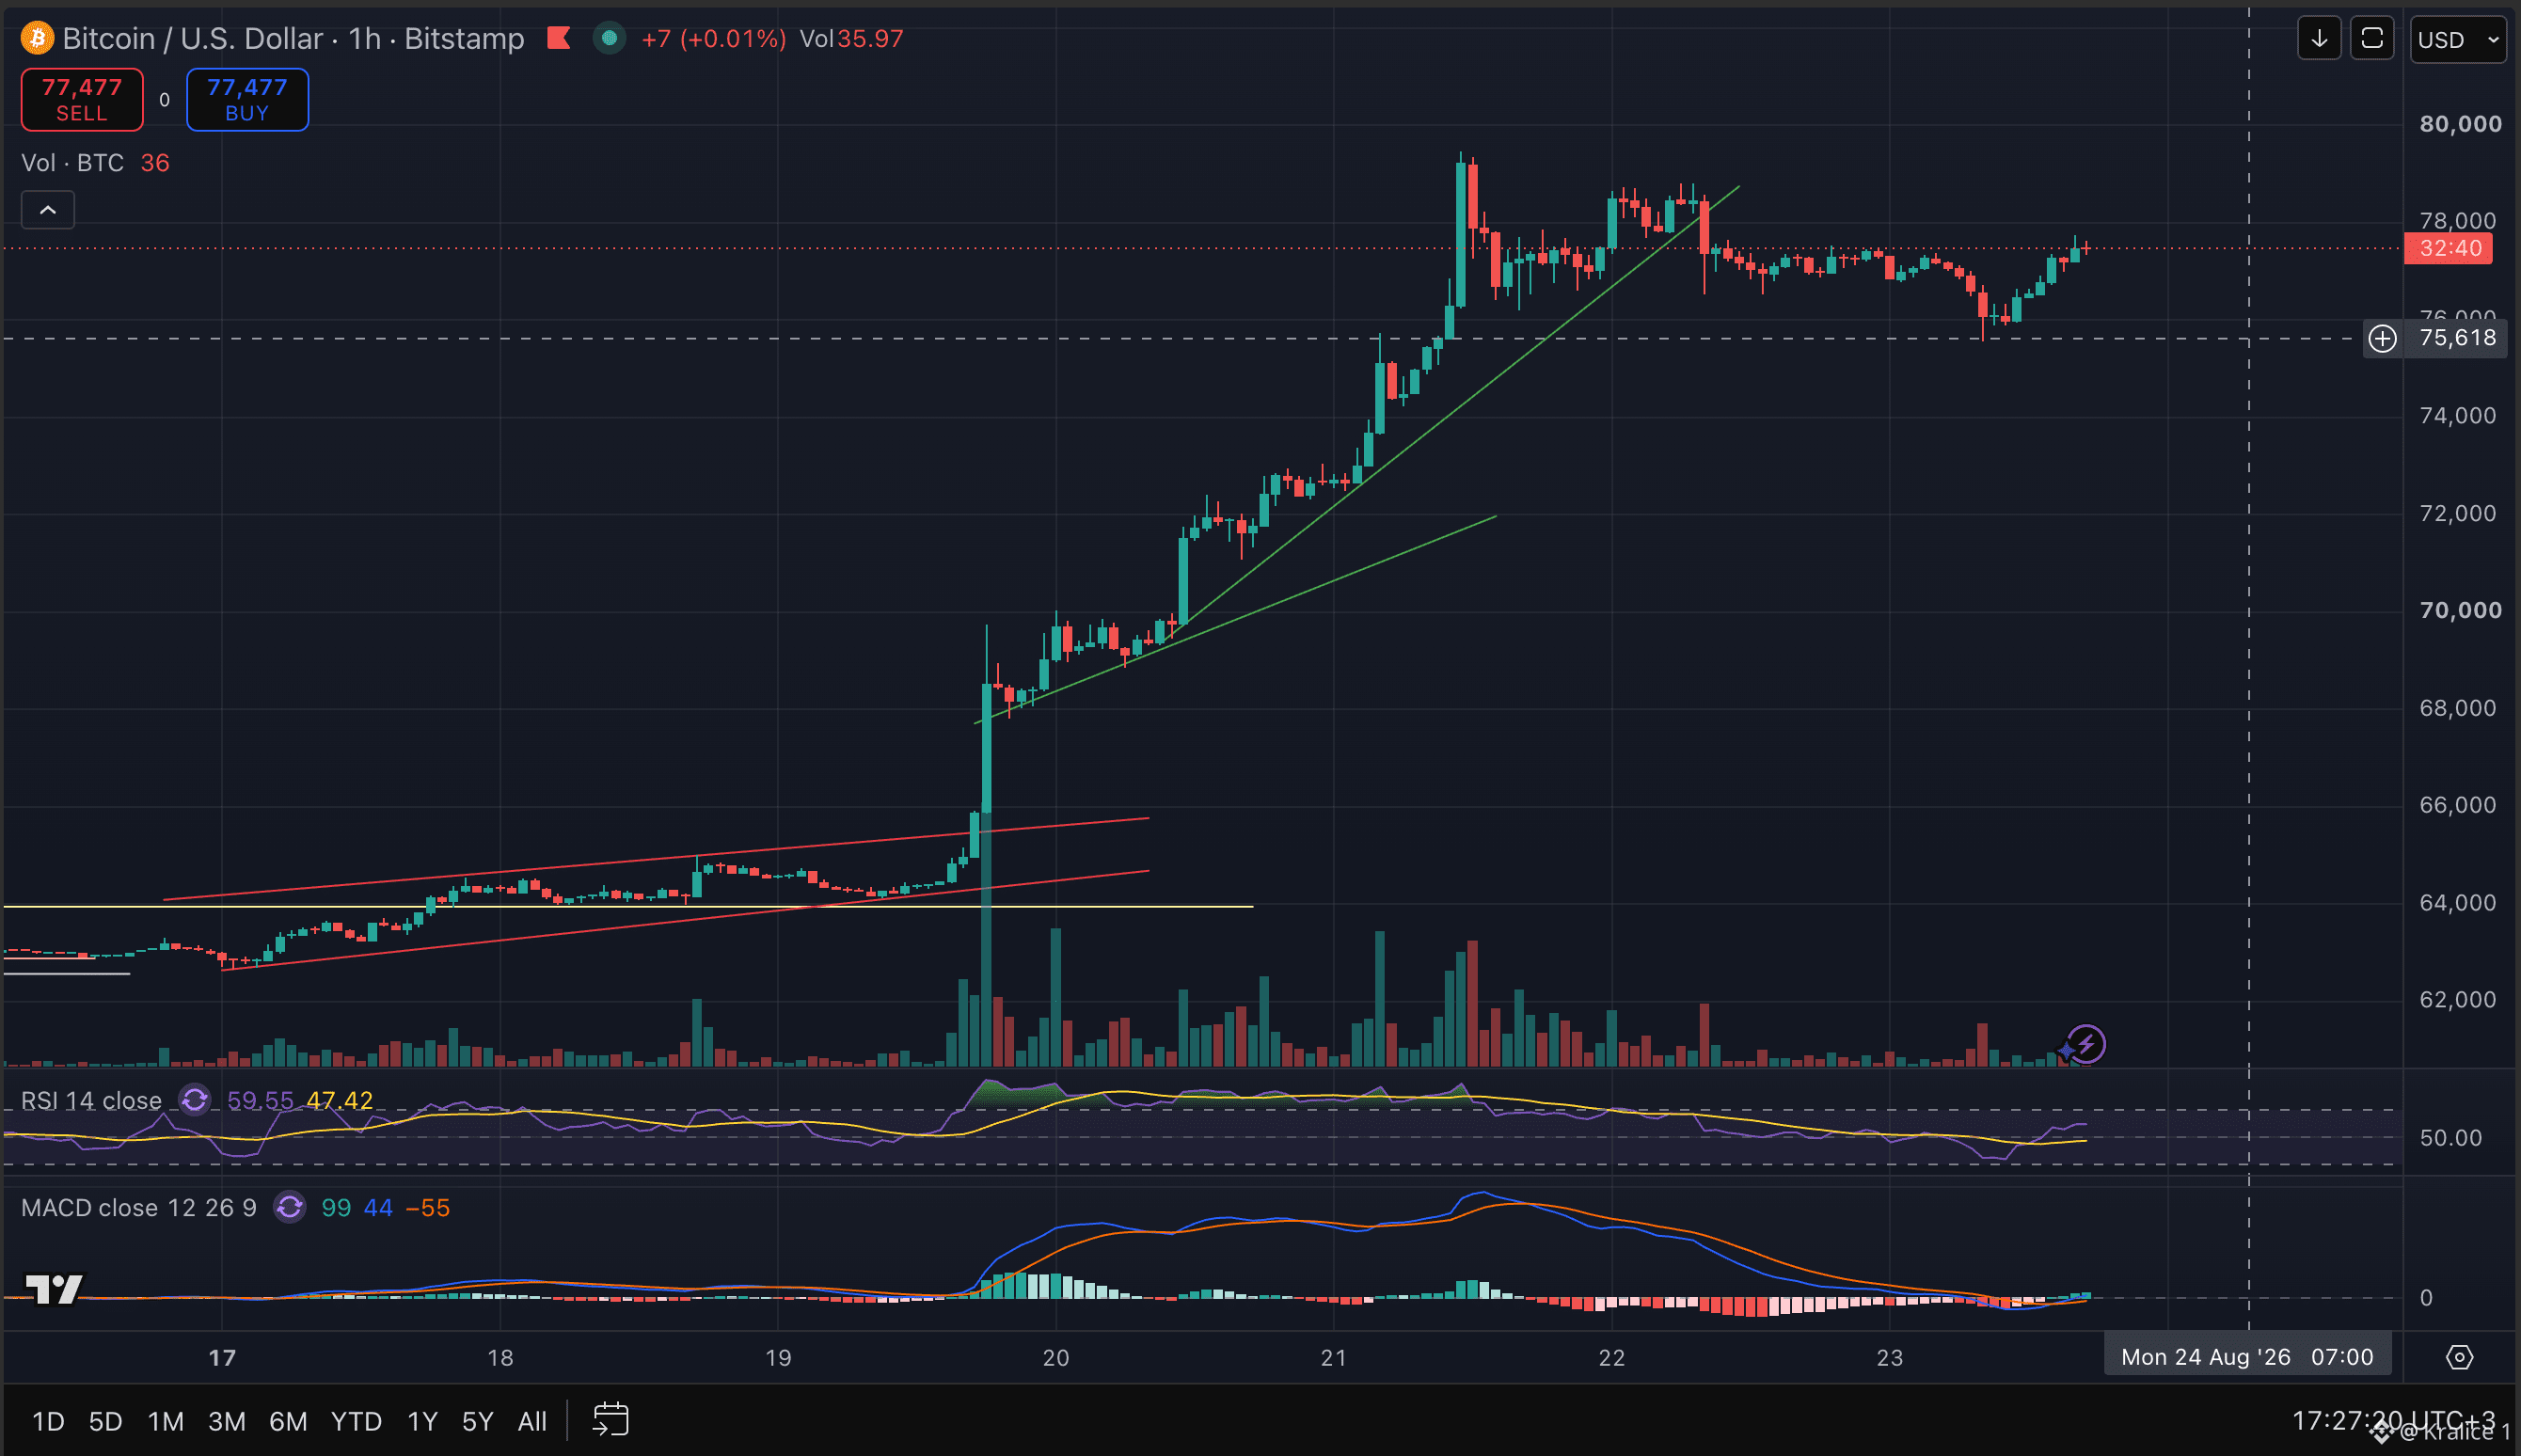Select the 5D time range
This screenshot has width=2521, height=1456.
click(105, 1421)
